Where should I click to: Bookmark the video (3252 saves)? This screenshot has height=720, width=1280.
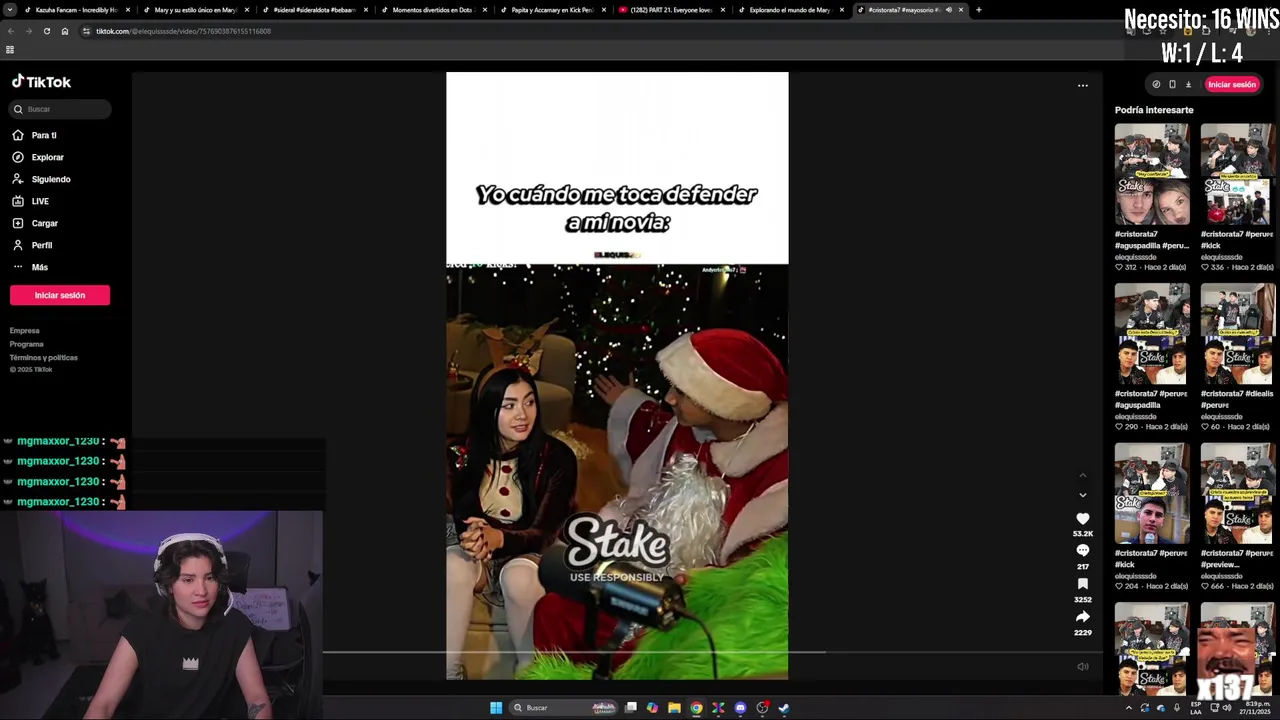click(x=1082, y=584)
